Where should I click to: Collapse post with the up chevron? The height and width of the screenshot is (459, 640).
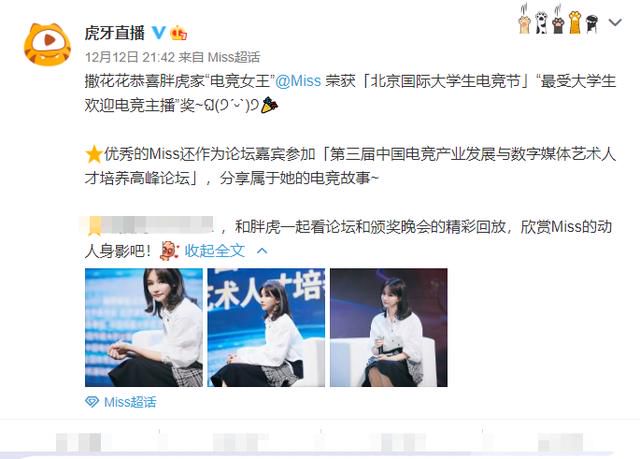[262, 251]
